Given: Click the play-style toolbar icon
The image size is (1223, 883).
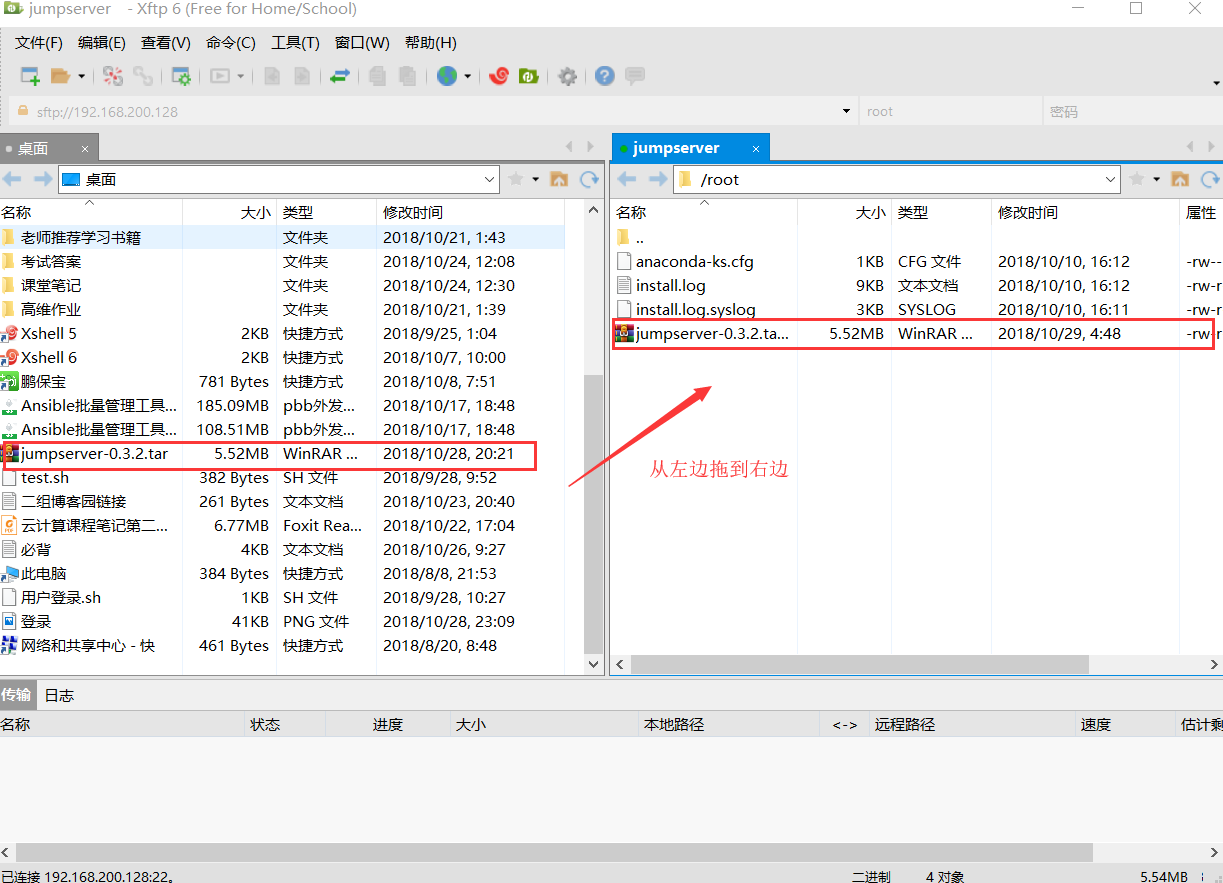Looking at the screenshot, I should (219, 76).
